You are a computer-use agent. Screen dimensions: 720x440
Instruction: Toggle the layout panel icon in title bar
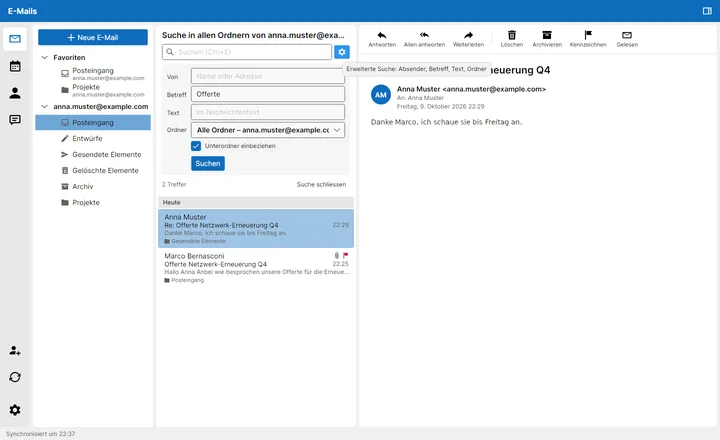point(707,11)
